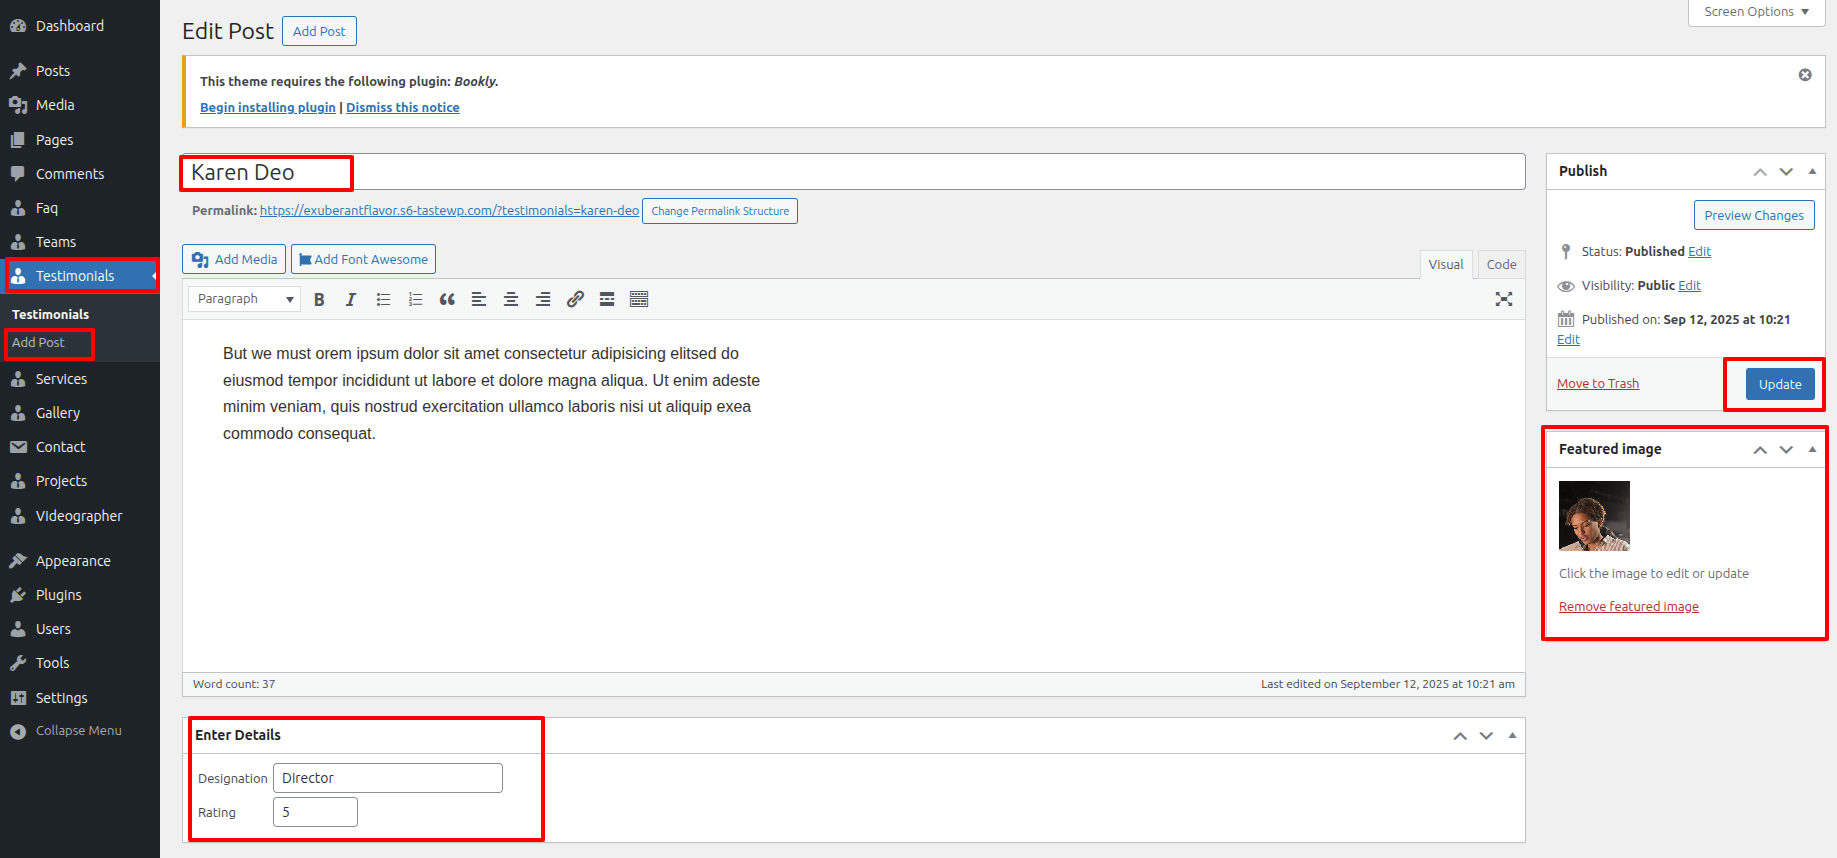Click the Designation input field
Image resolution: width=1837 pixels, height=858 pixels.
tap(388, 778)
